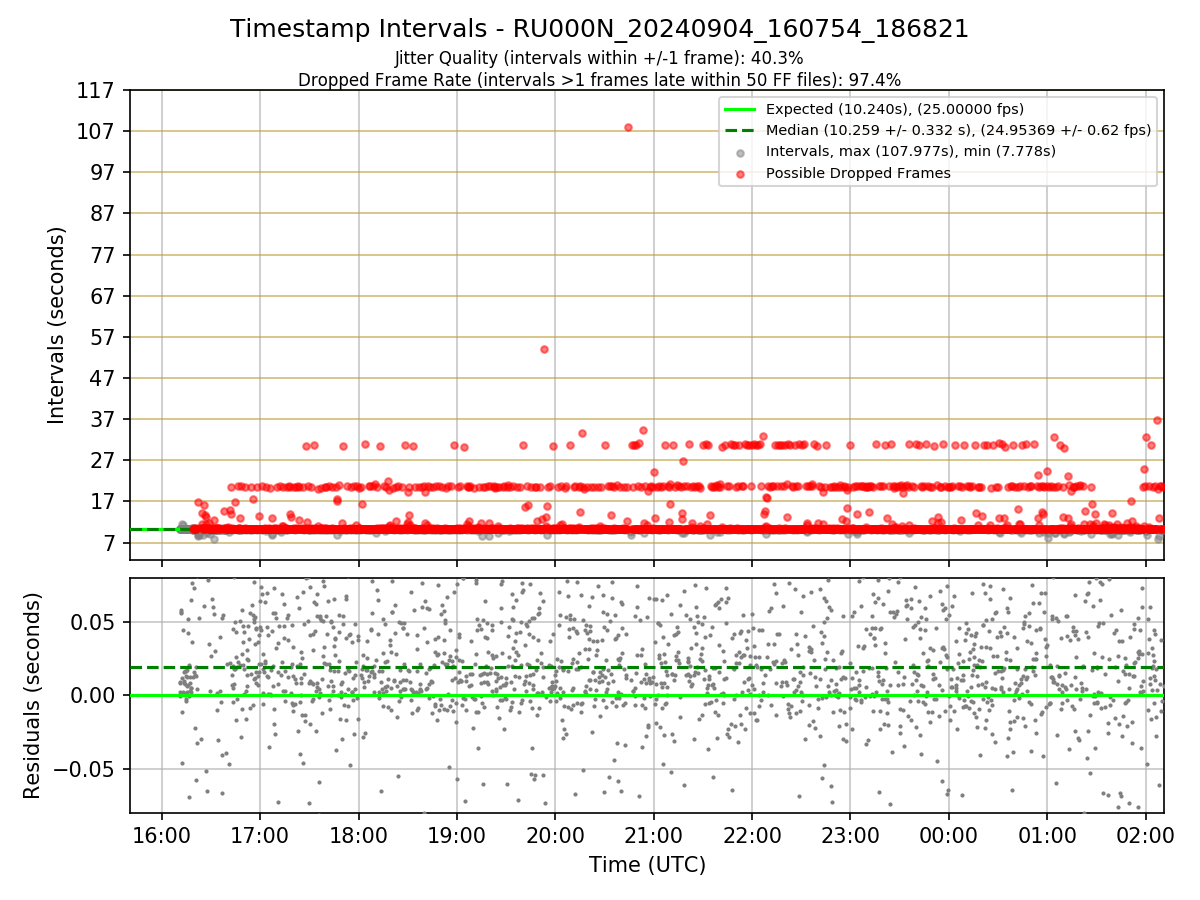Click x-axis tick label '00:00'
1200x900 pixels.
click(948, 834)
